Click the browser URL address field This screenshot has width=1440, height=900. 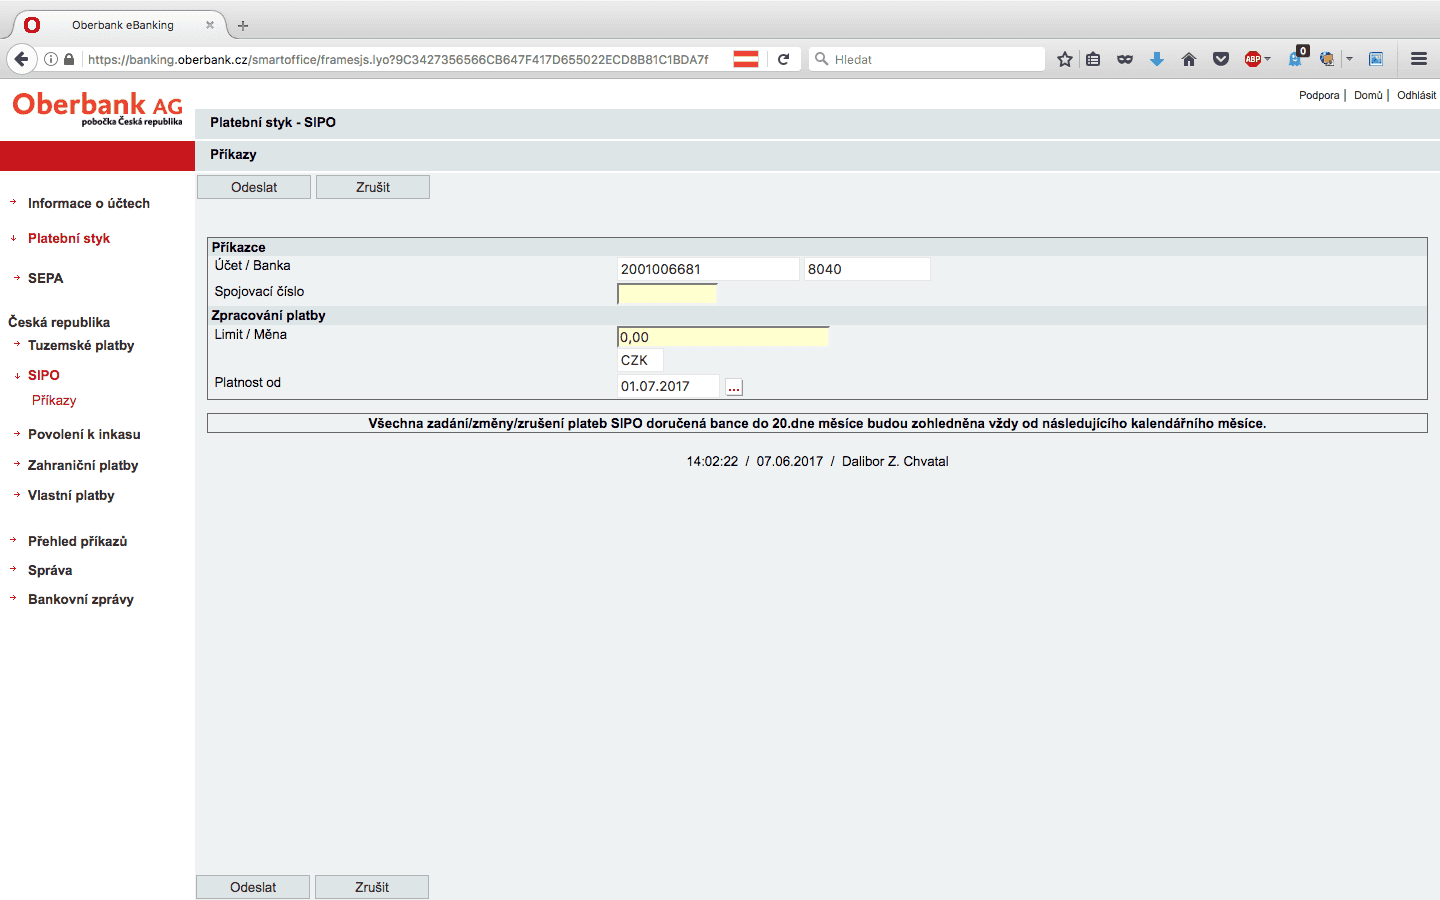tap(398, 59)
